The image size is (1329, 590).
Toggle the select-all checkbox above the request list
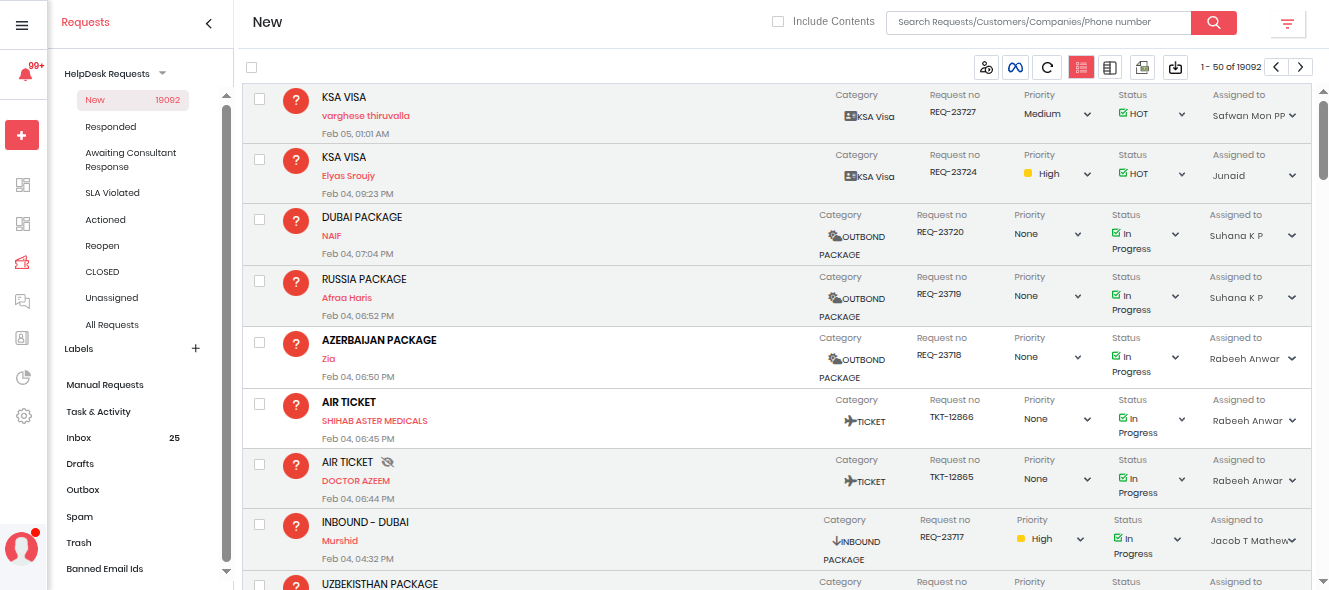252,68
